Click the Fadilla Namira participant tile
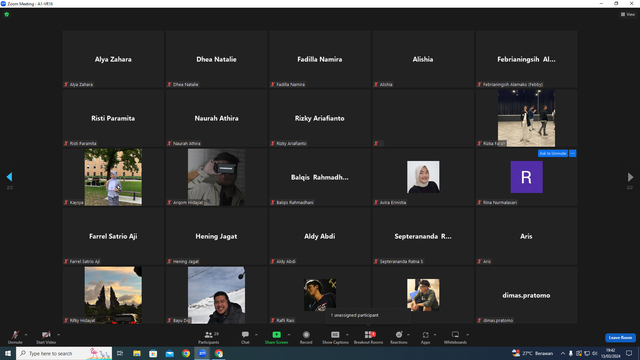Image resolution: width=640 pixels, height=360 pixels. coord(320,59)
